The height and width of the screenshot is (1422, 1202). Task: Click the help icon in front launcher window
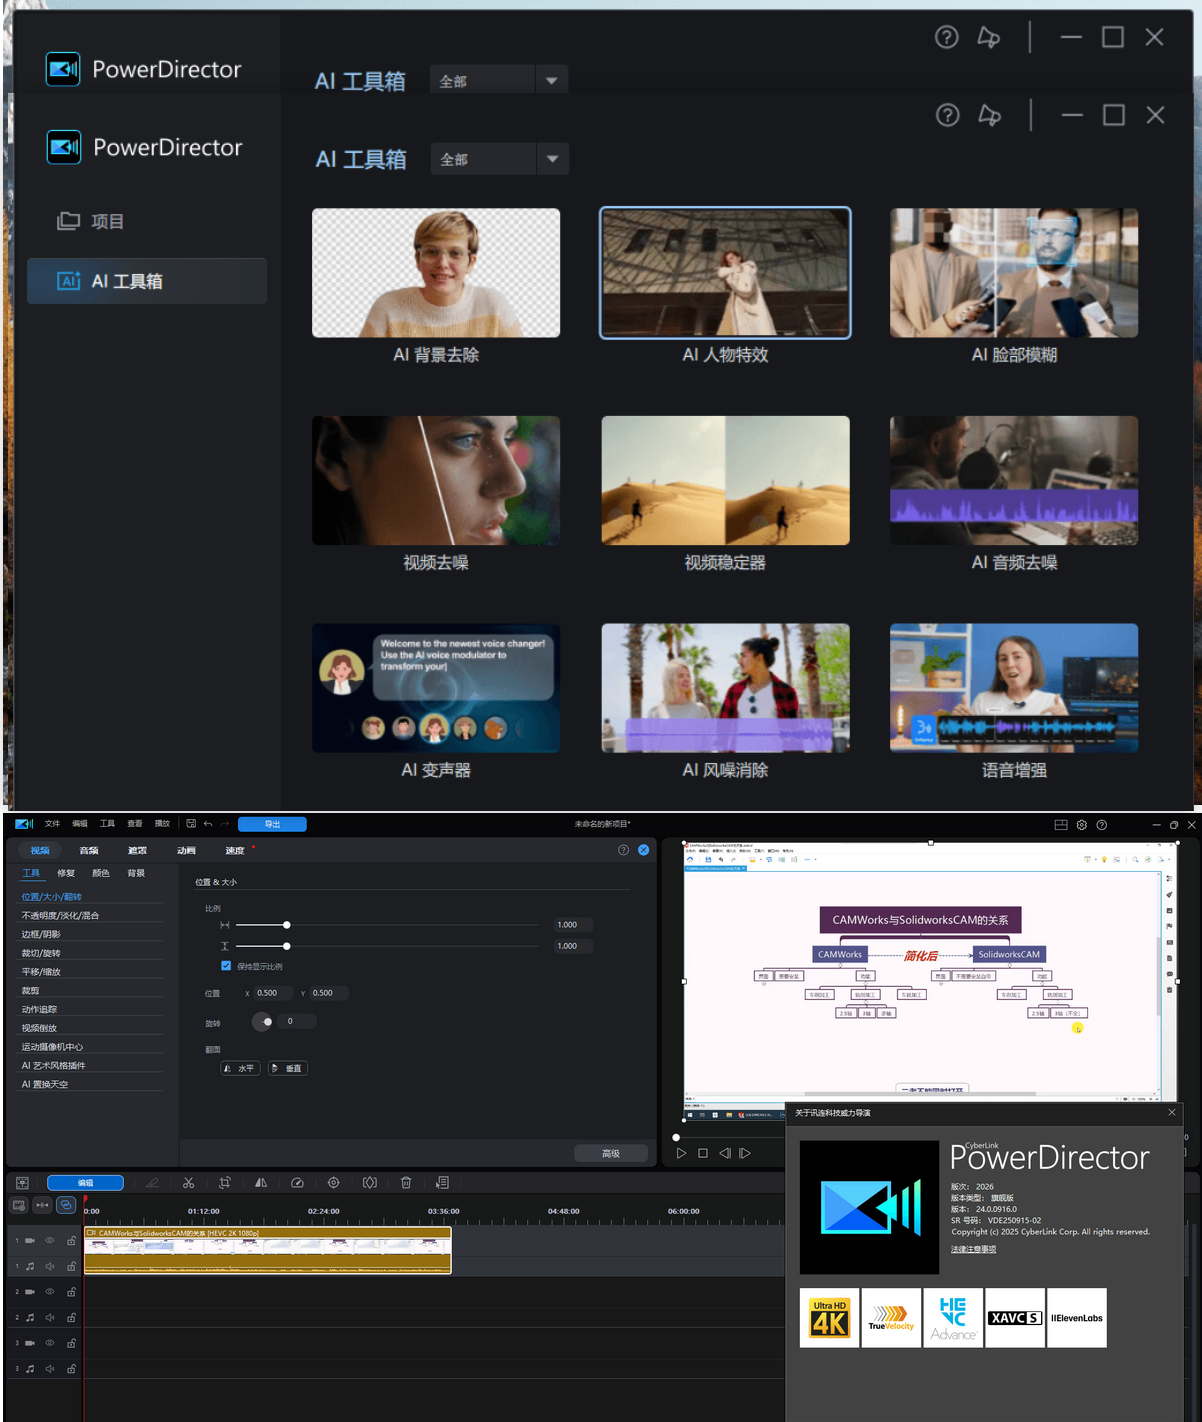pyautogui.click(x=947, y=115)
